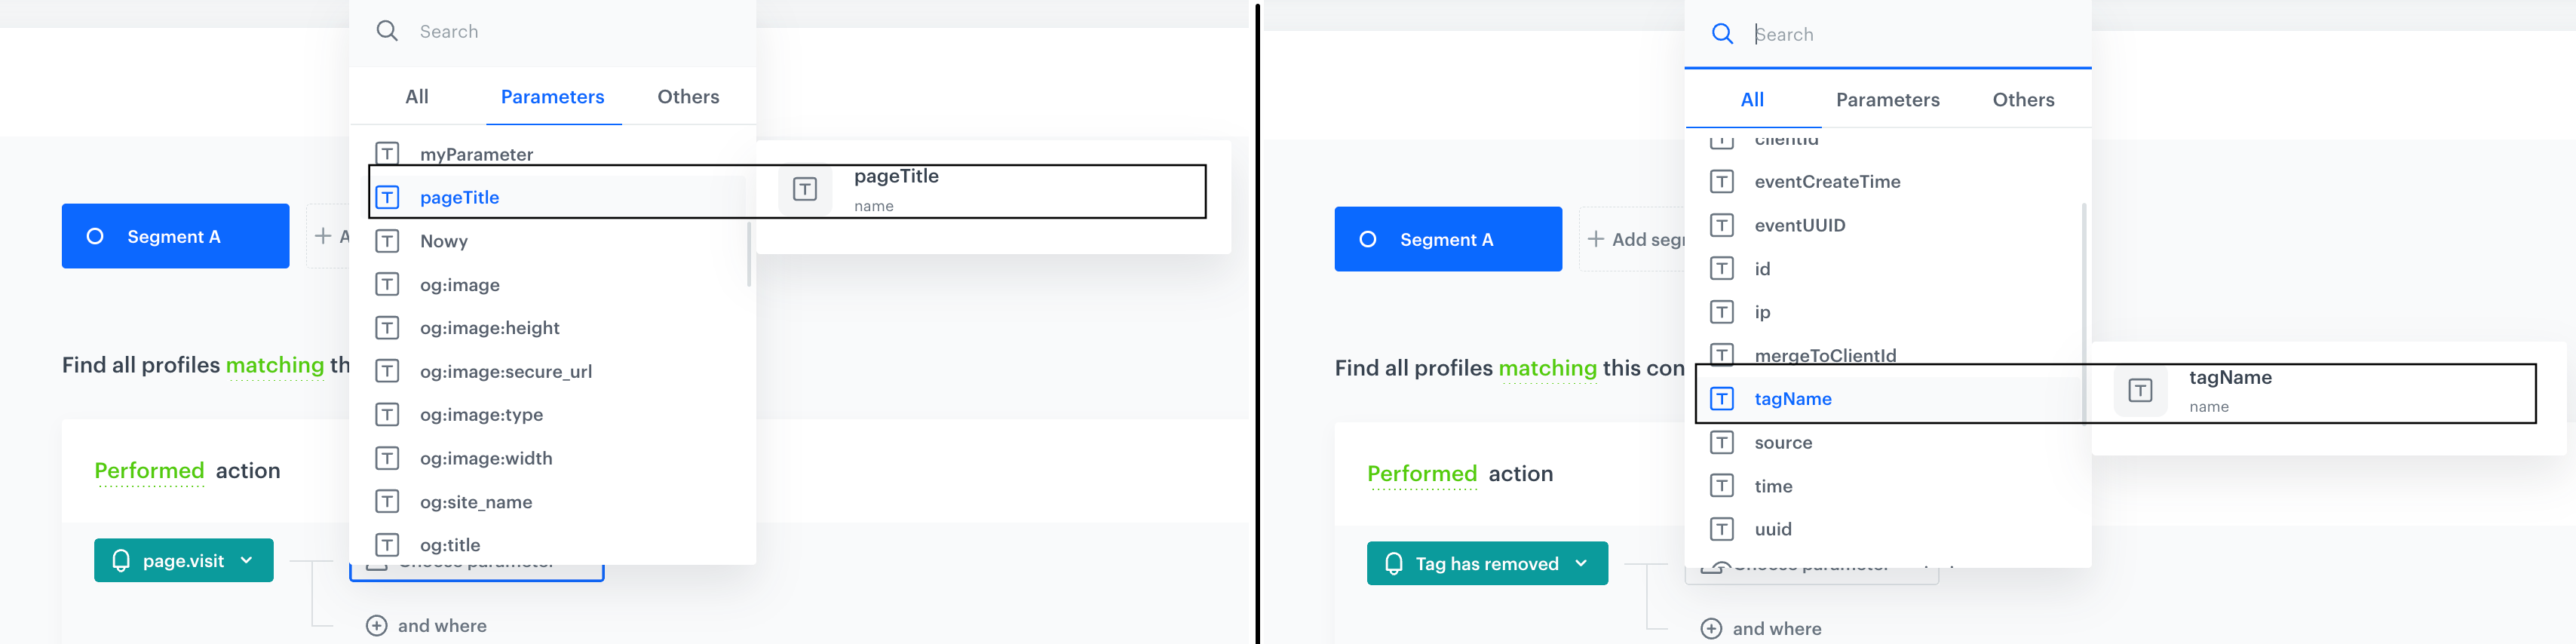Click the T icon beside eventUUID
Image resolution: width=2576 pixels, height=644 pixels.
[1722, 225]
